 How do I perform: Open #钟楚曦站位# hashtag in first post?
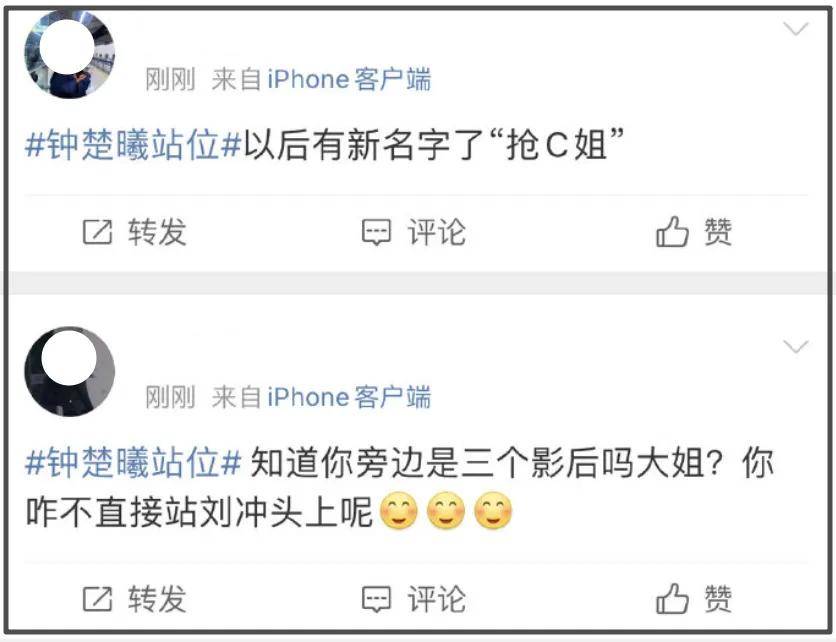[133, 144]
